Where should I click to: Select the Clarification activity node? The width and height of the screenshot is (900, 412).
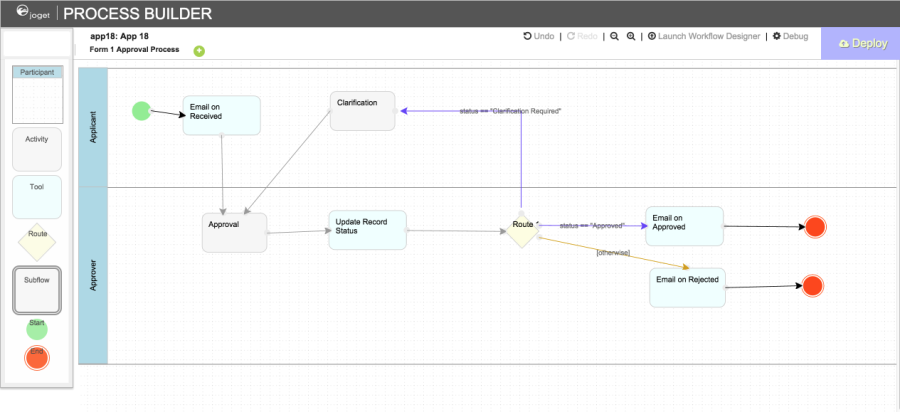coord(362,111)
